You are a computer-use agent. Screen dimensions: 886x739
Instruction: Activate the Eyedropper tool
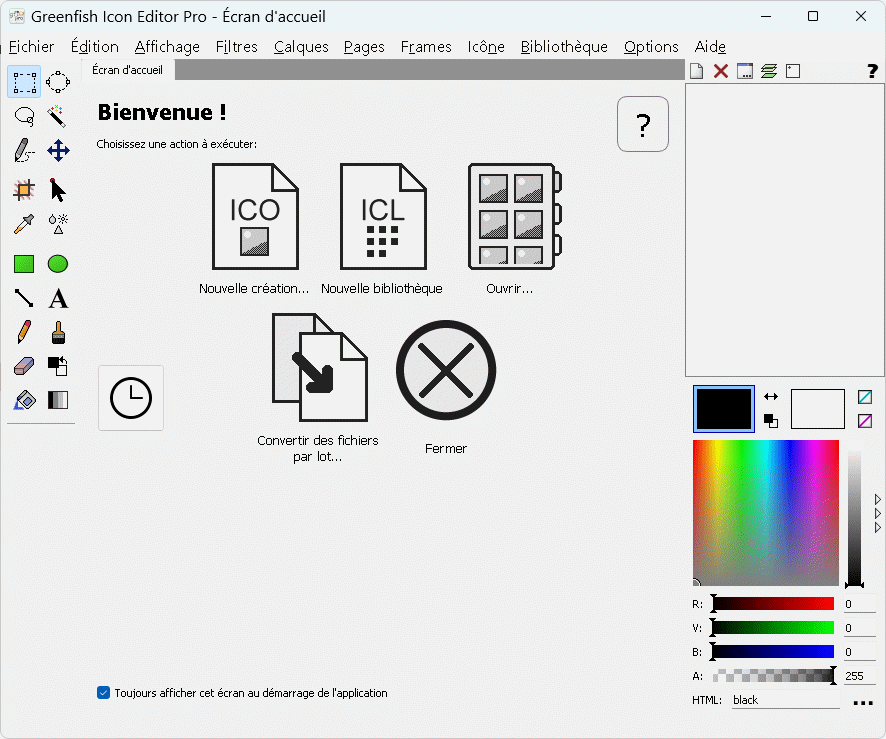point(24,224)
